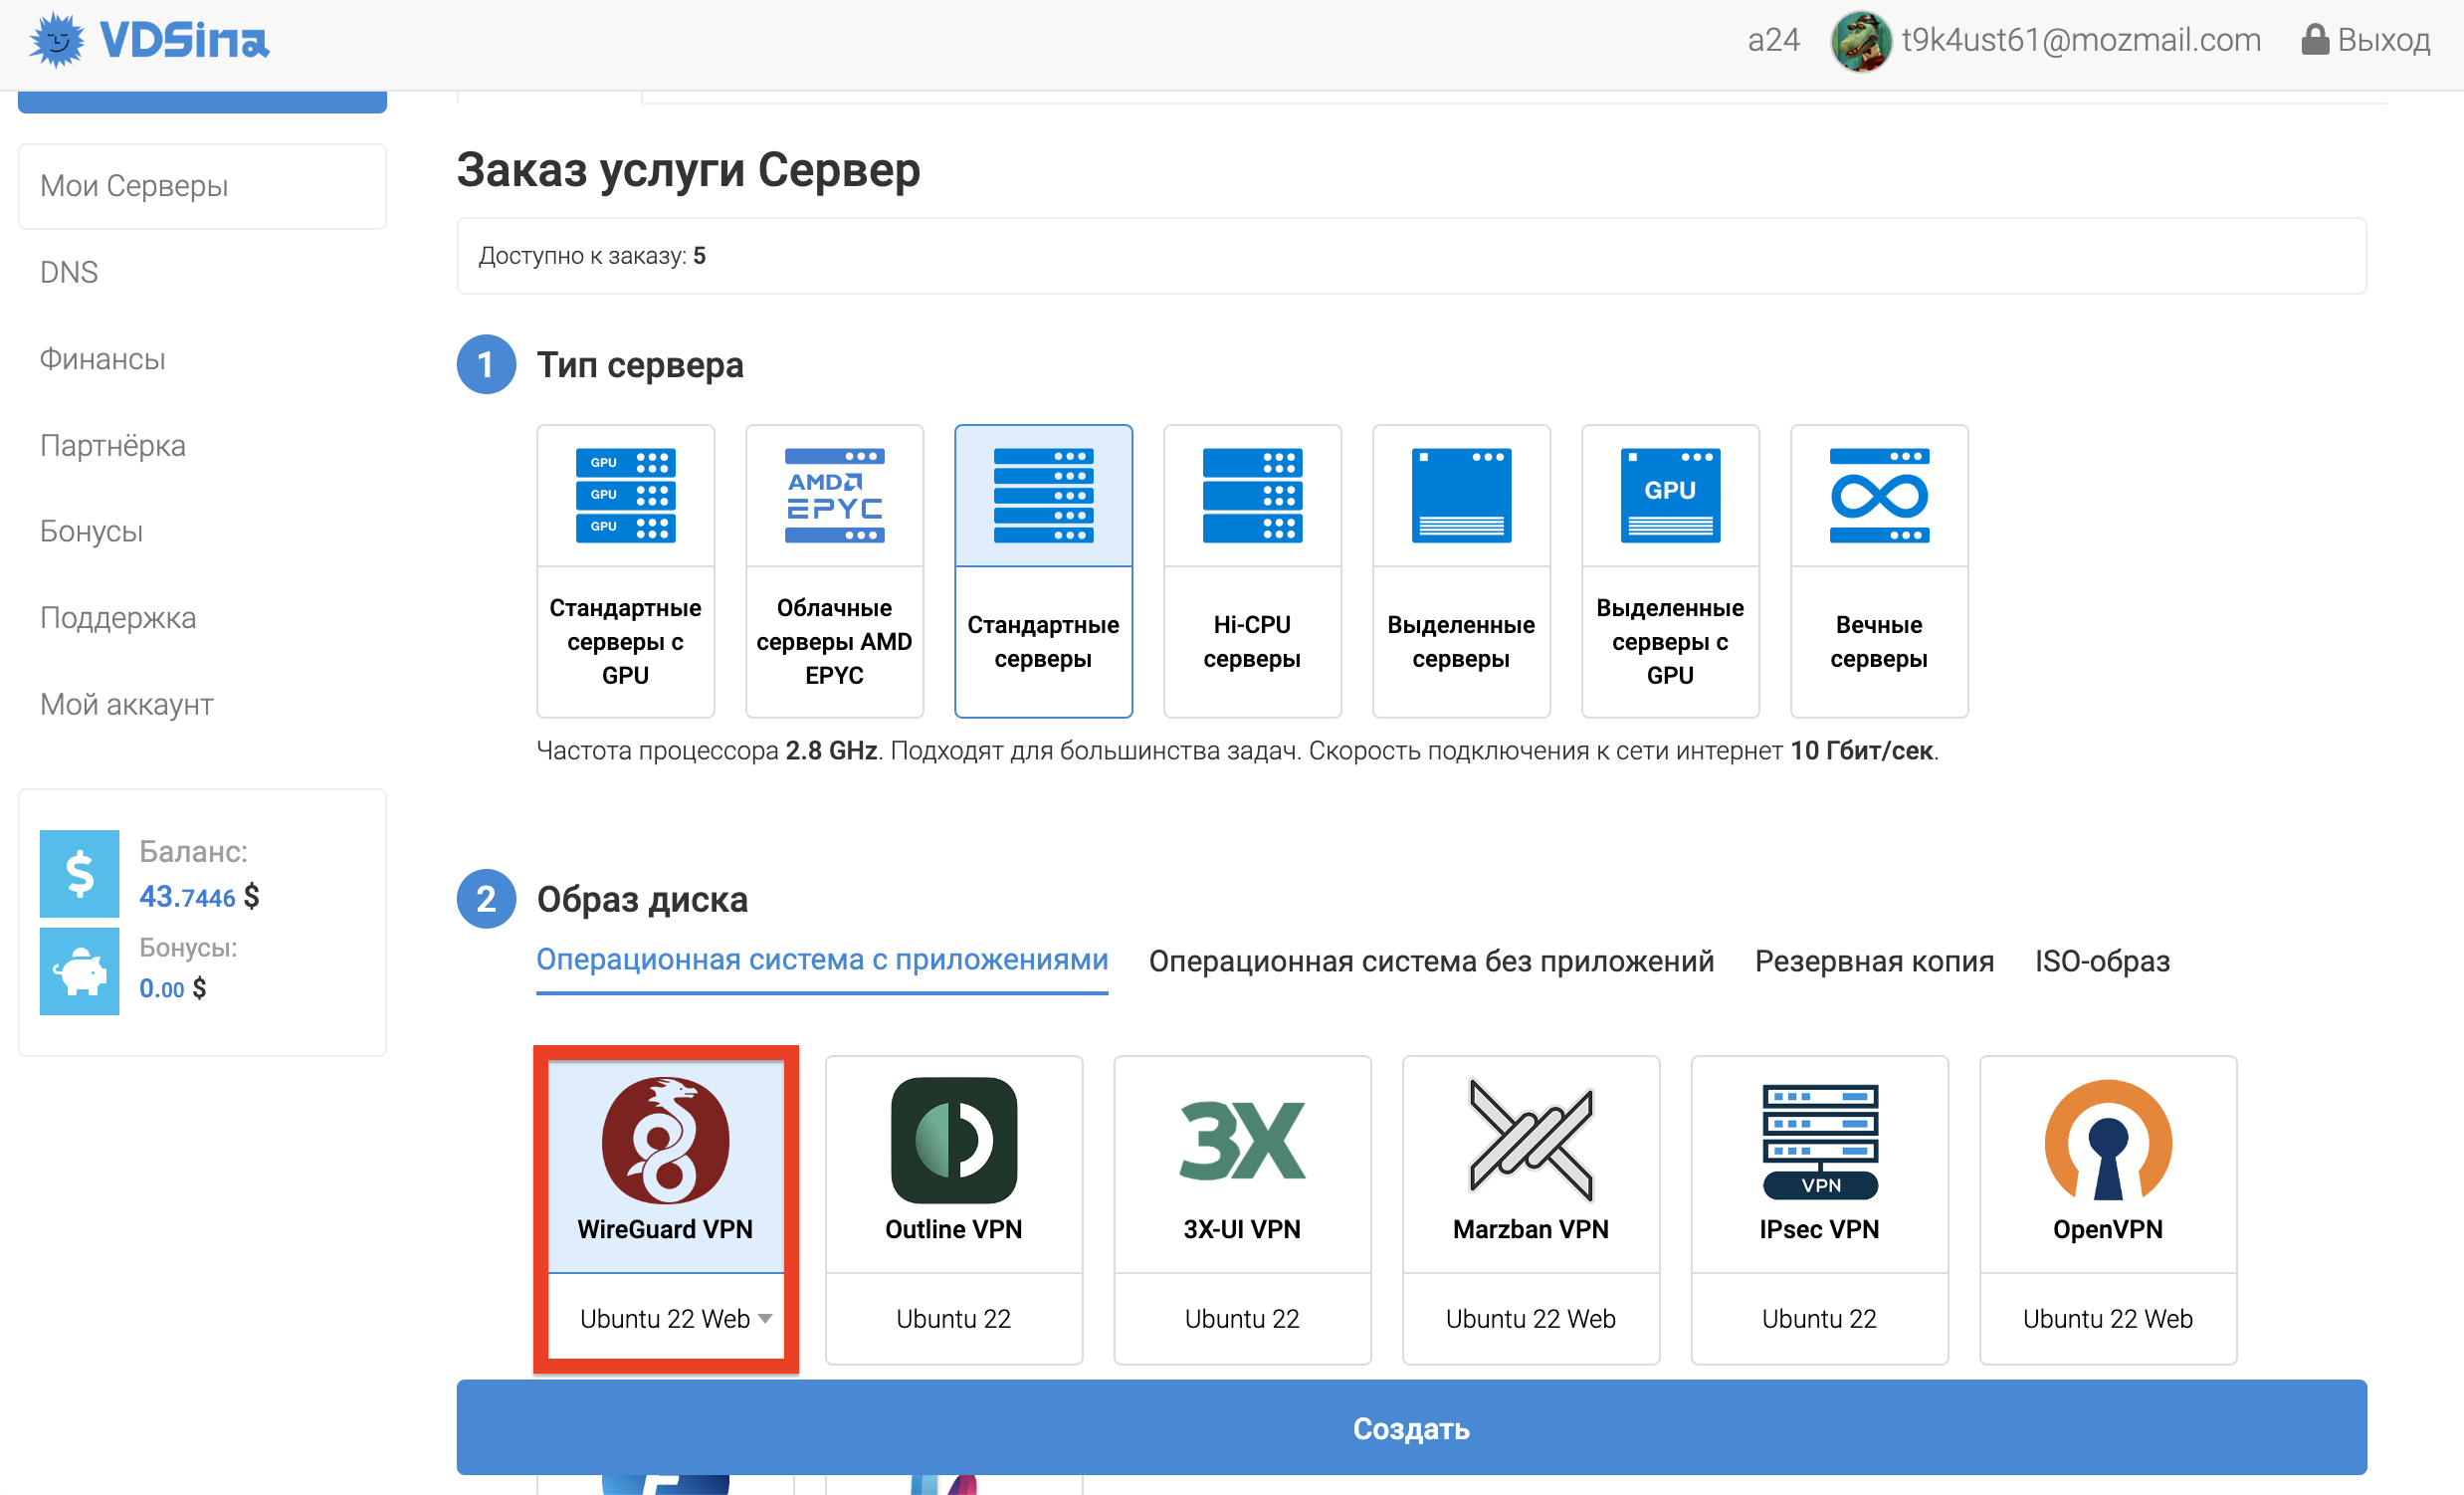Screen dimensions: 2464x1495
Task: Select the Стандартные серверы с GPU label
Action: tap(625, 641)
